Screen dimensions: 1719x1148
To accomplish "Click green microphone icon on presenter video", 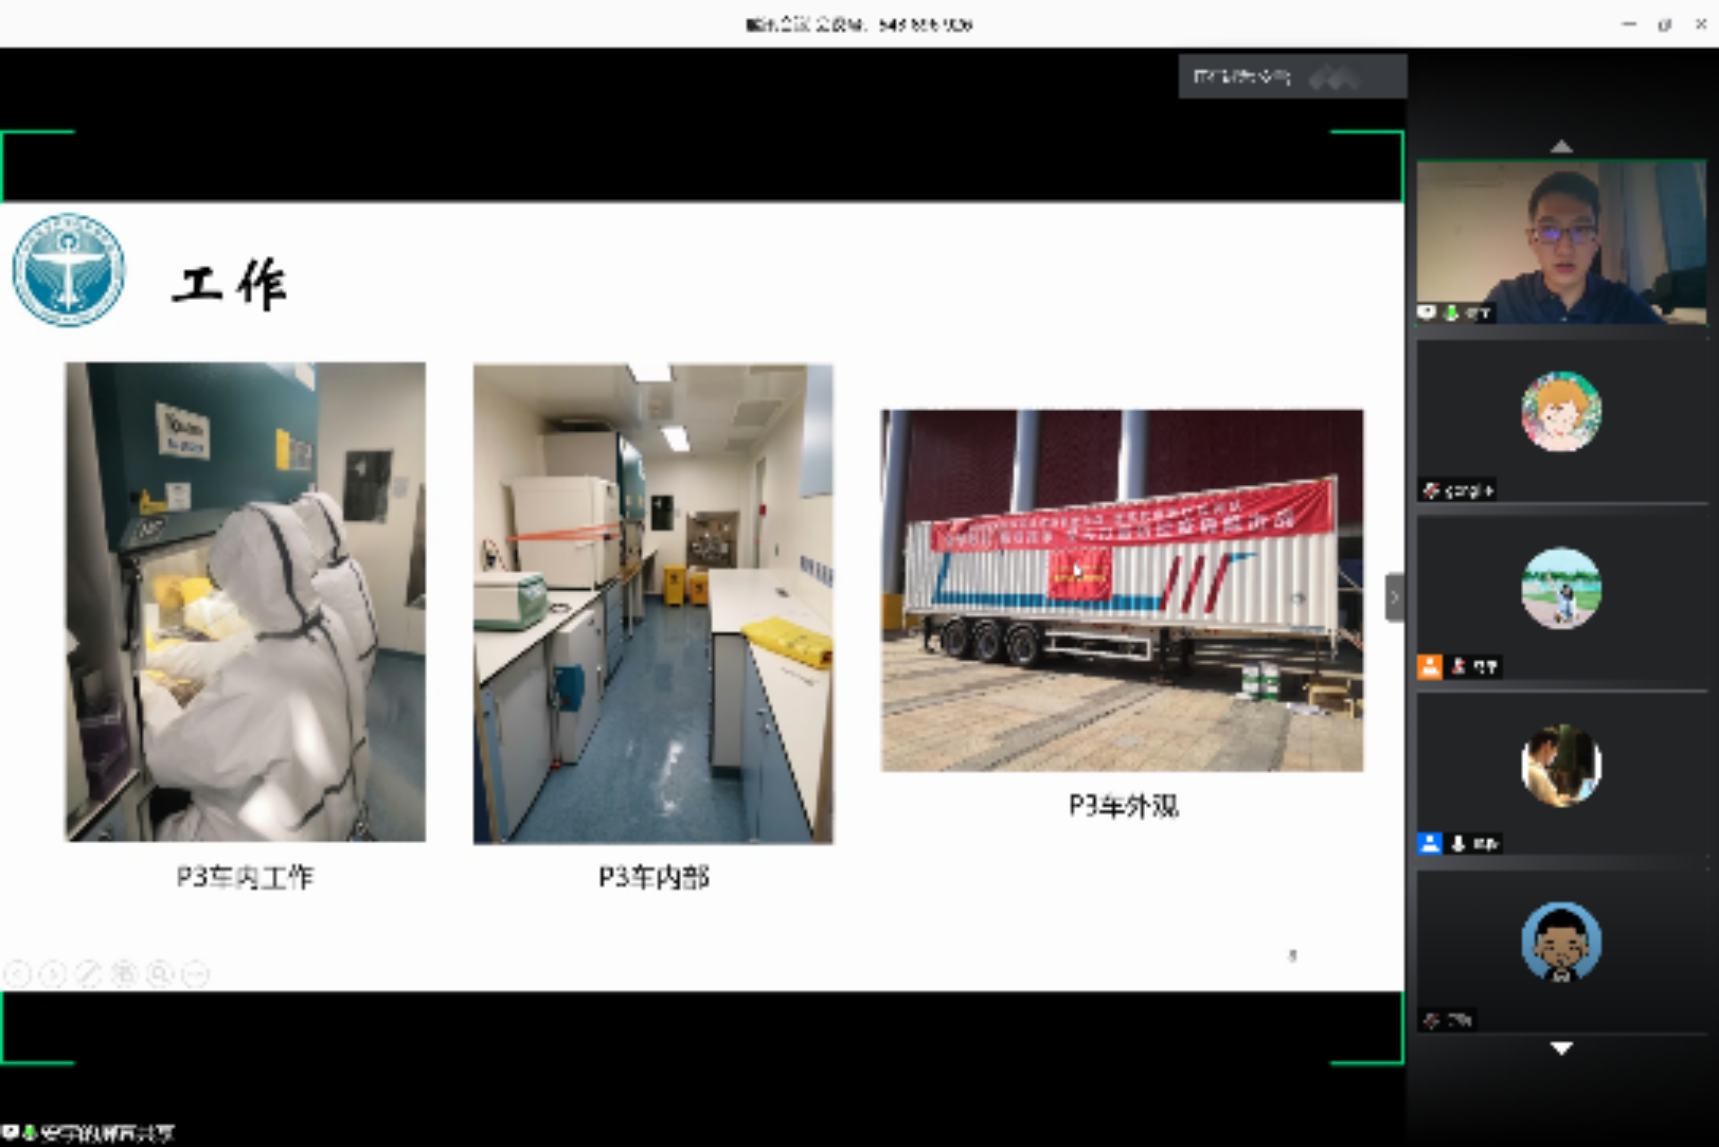I will click(x=1451, y=313).
